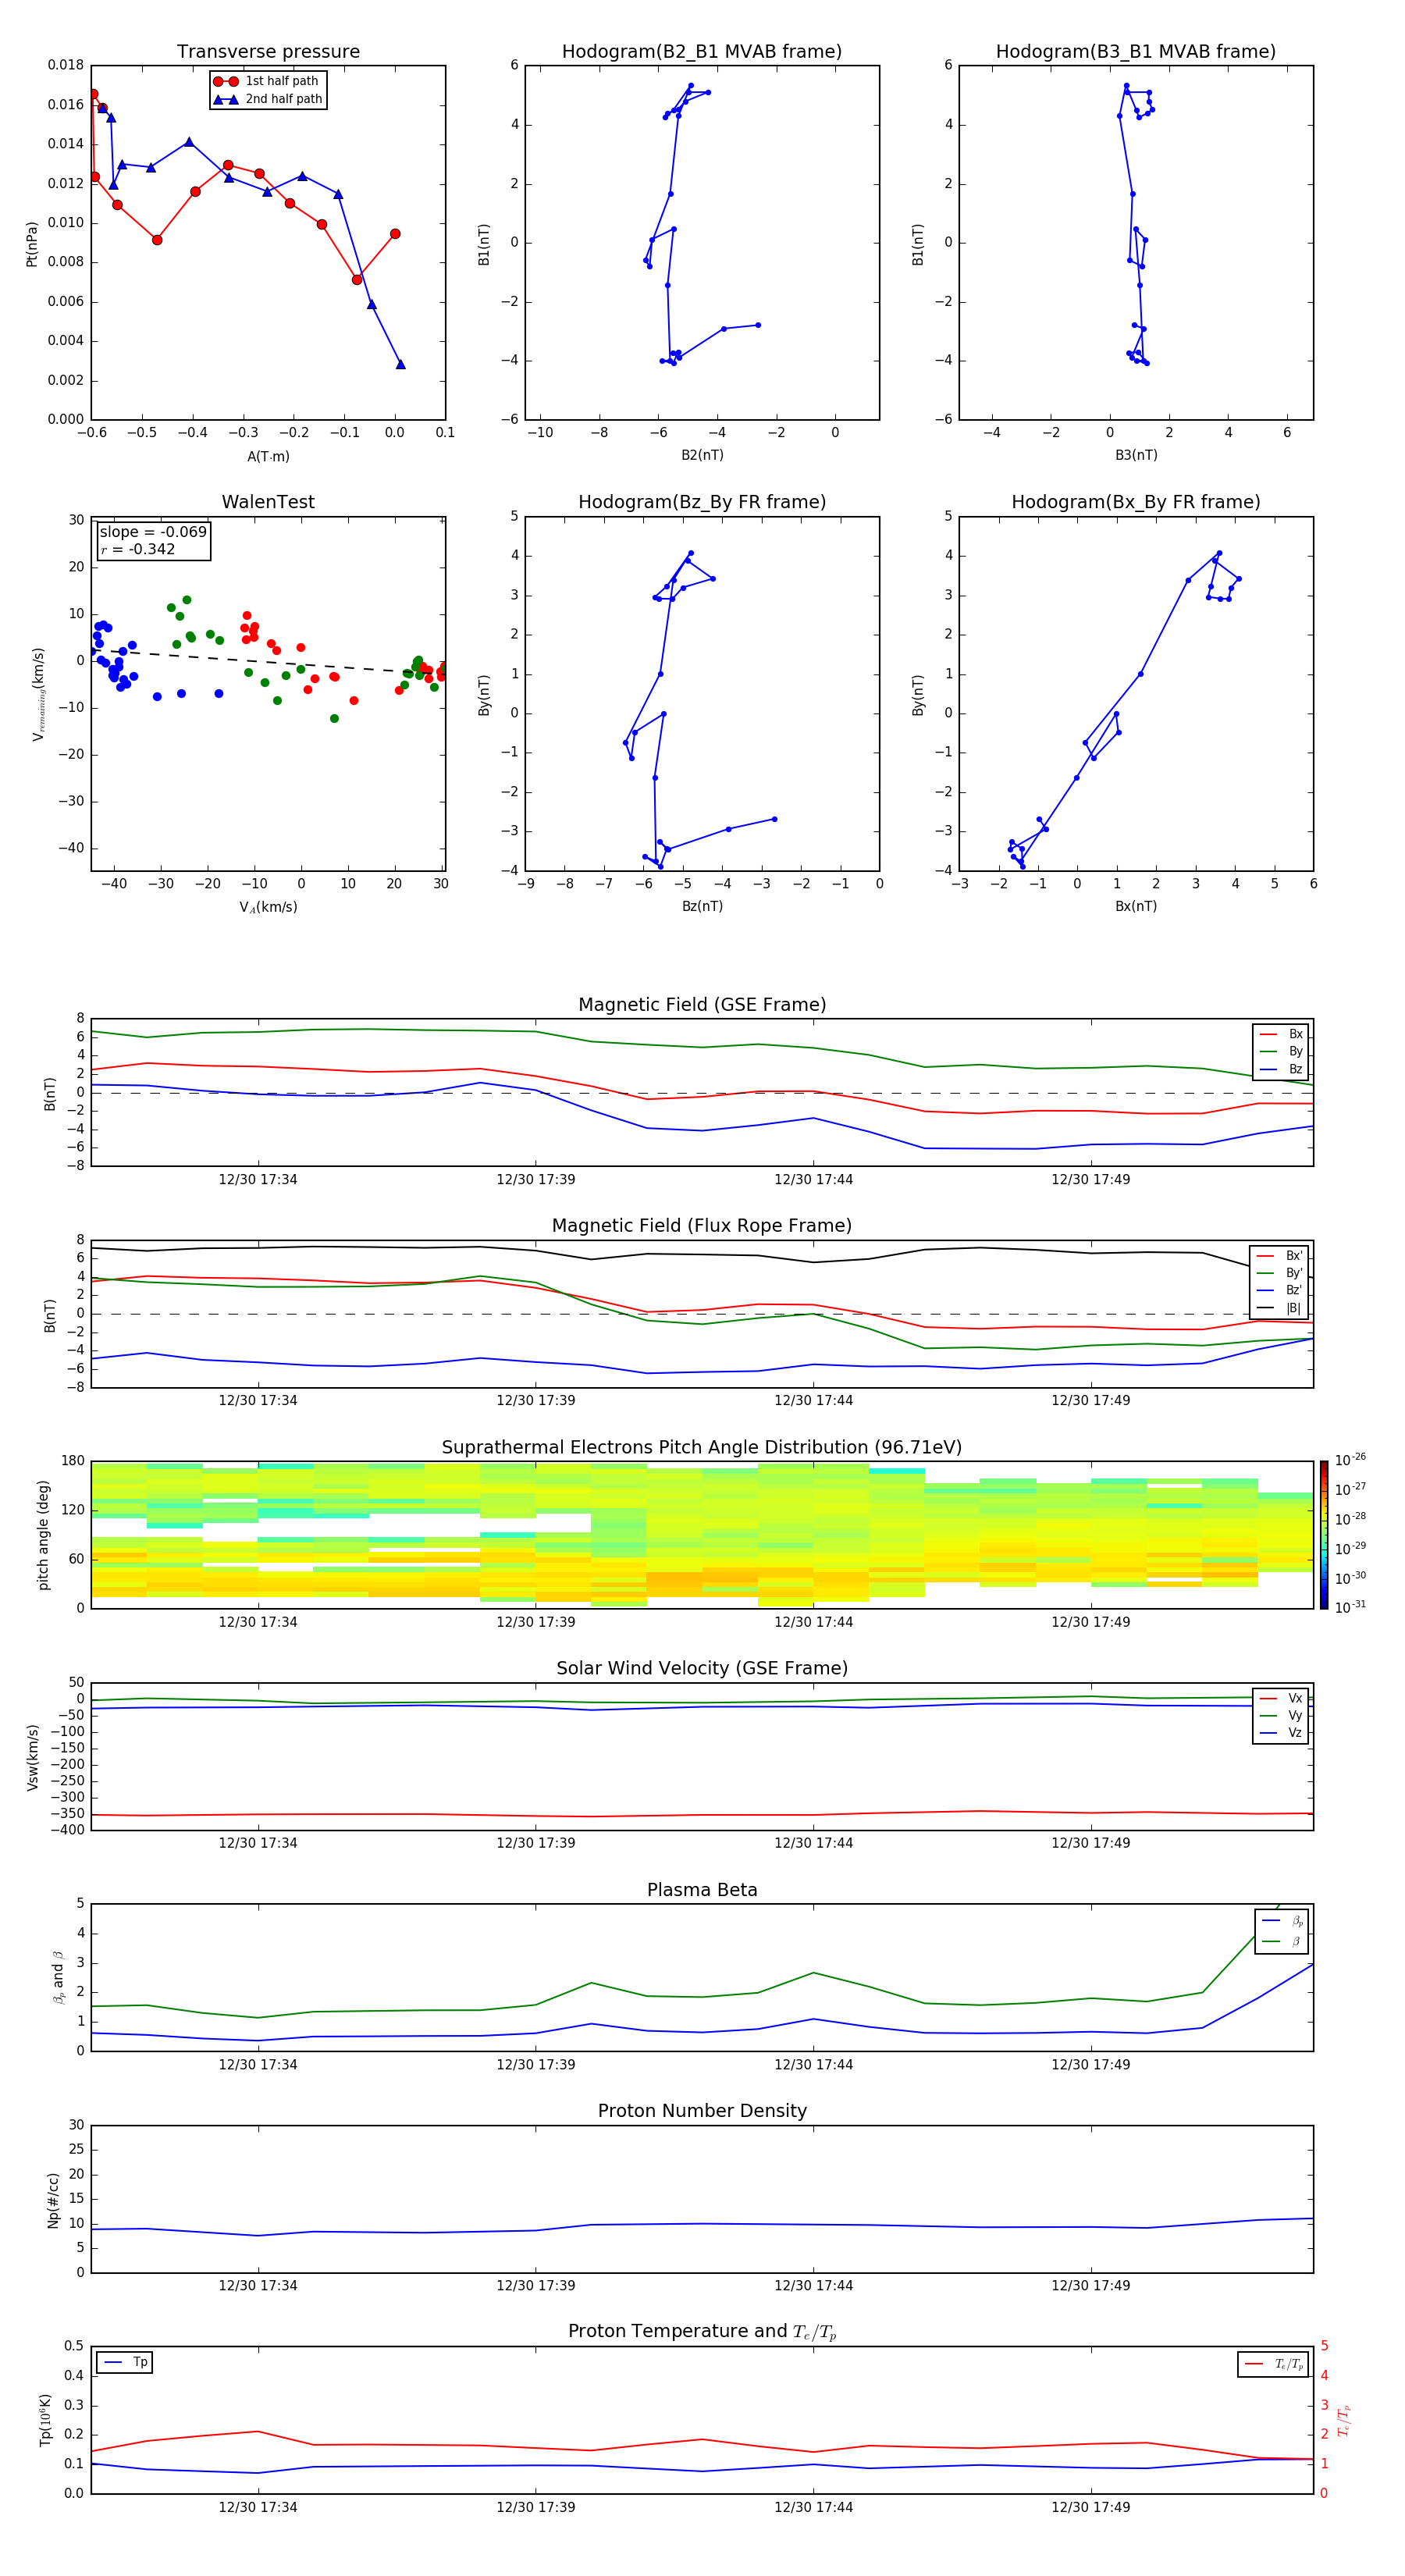This screenshot has width=1405, height=2576.
Task: Click the 'slope = -0.069' annotation
Action: (x=153, y=532)
